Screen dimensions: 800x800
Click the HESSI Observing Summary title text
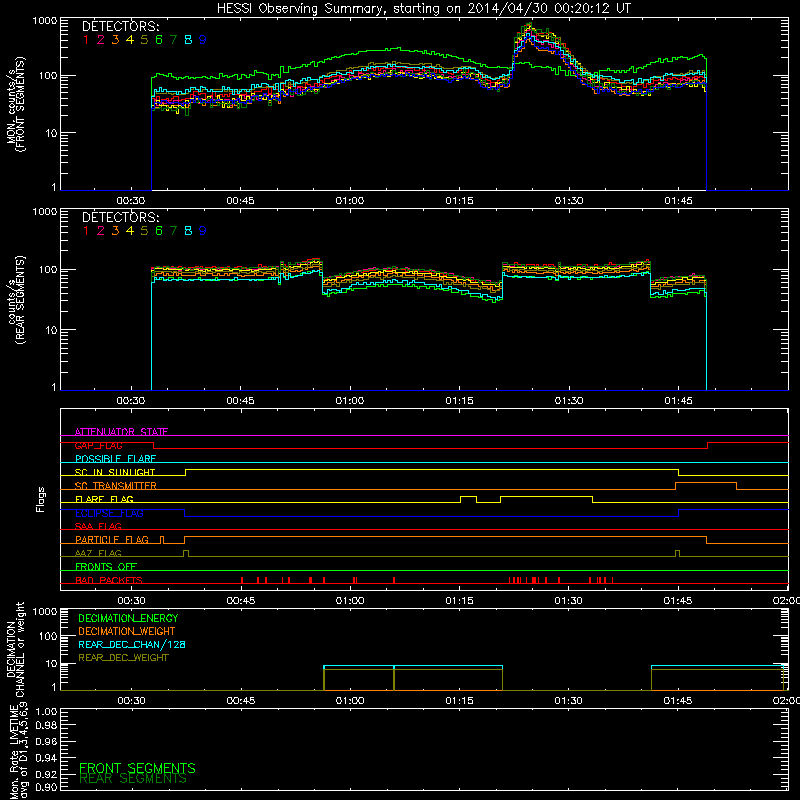point(424,9)
